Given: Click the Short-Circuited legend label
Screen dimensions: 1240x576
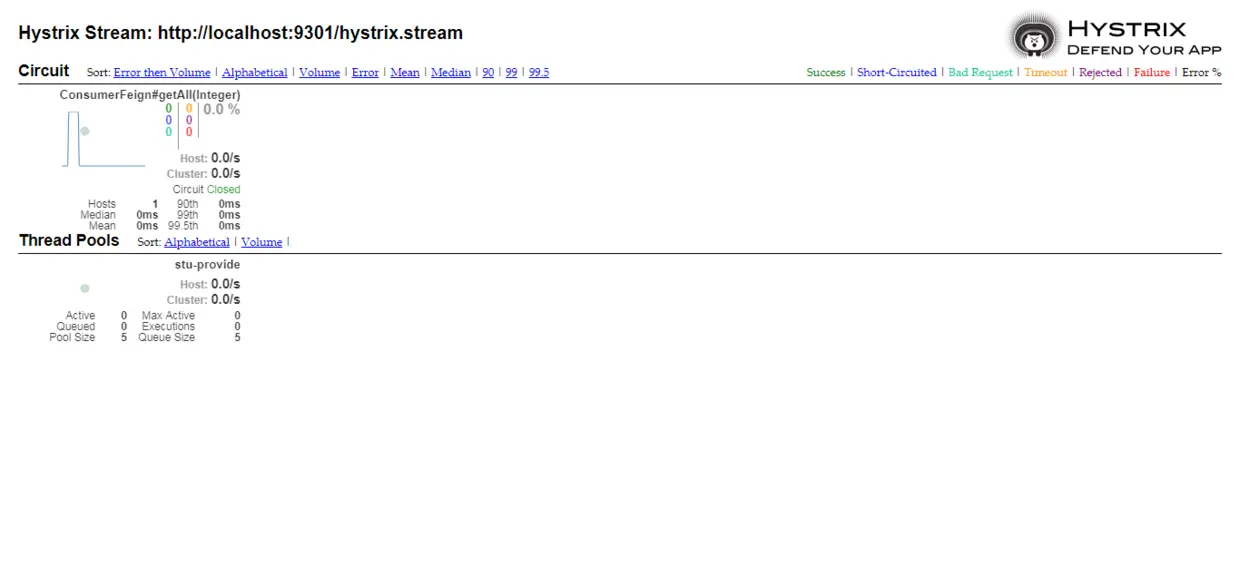Looking at the screenshot, I should click(897, 73).
